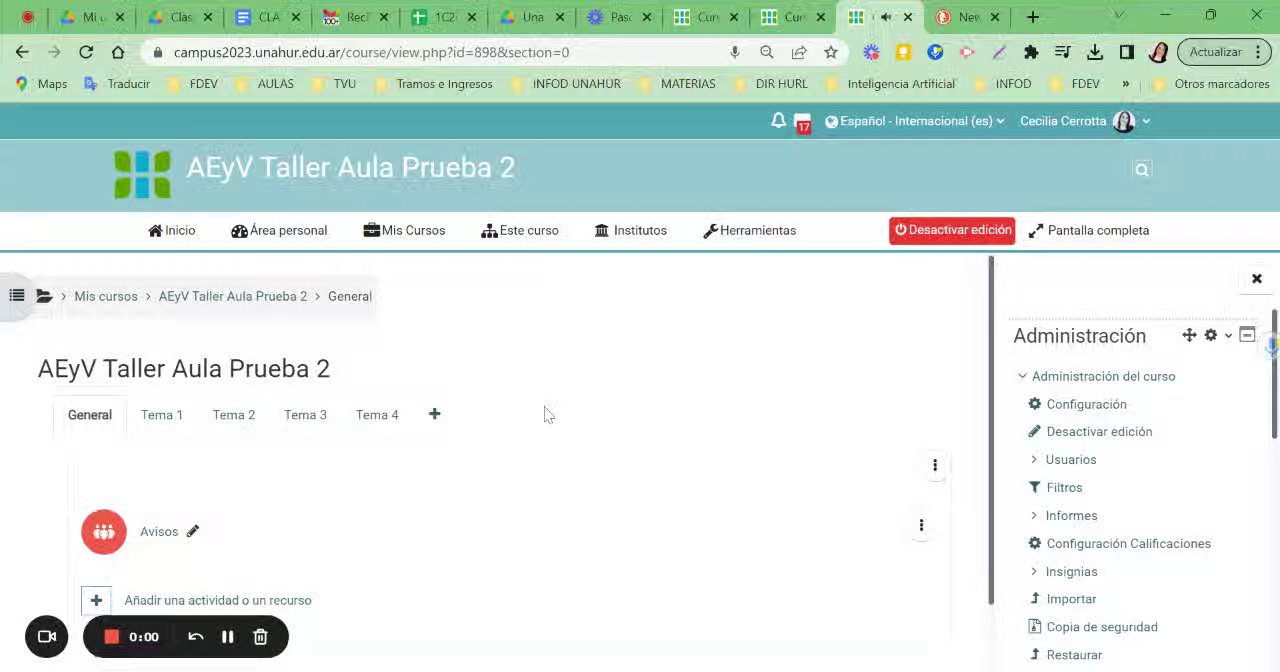
Task: Open the notifications bell icon
Action: click(778, 121)
